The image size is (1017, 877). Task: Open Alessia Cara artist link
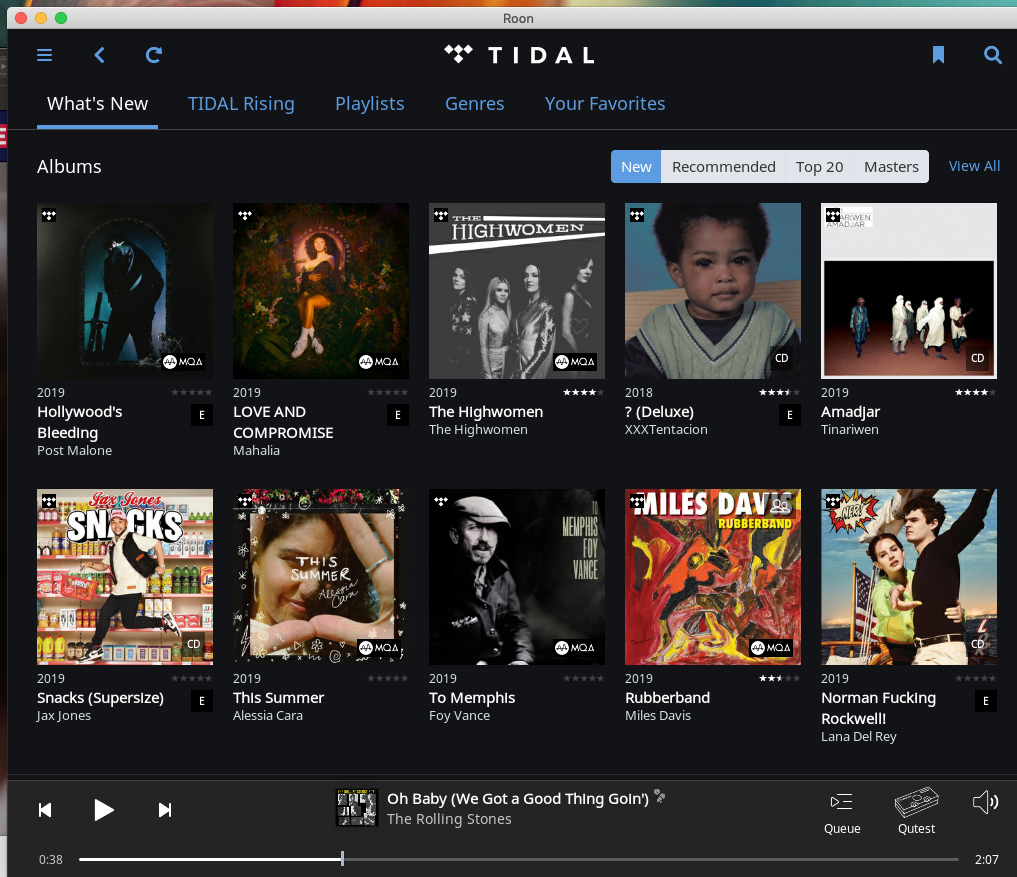click(268, 715)
